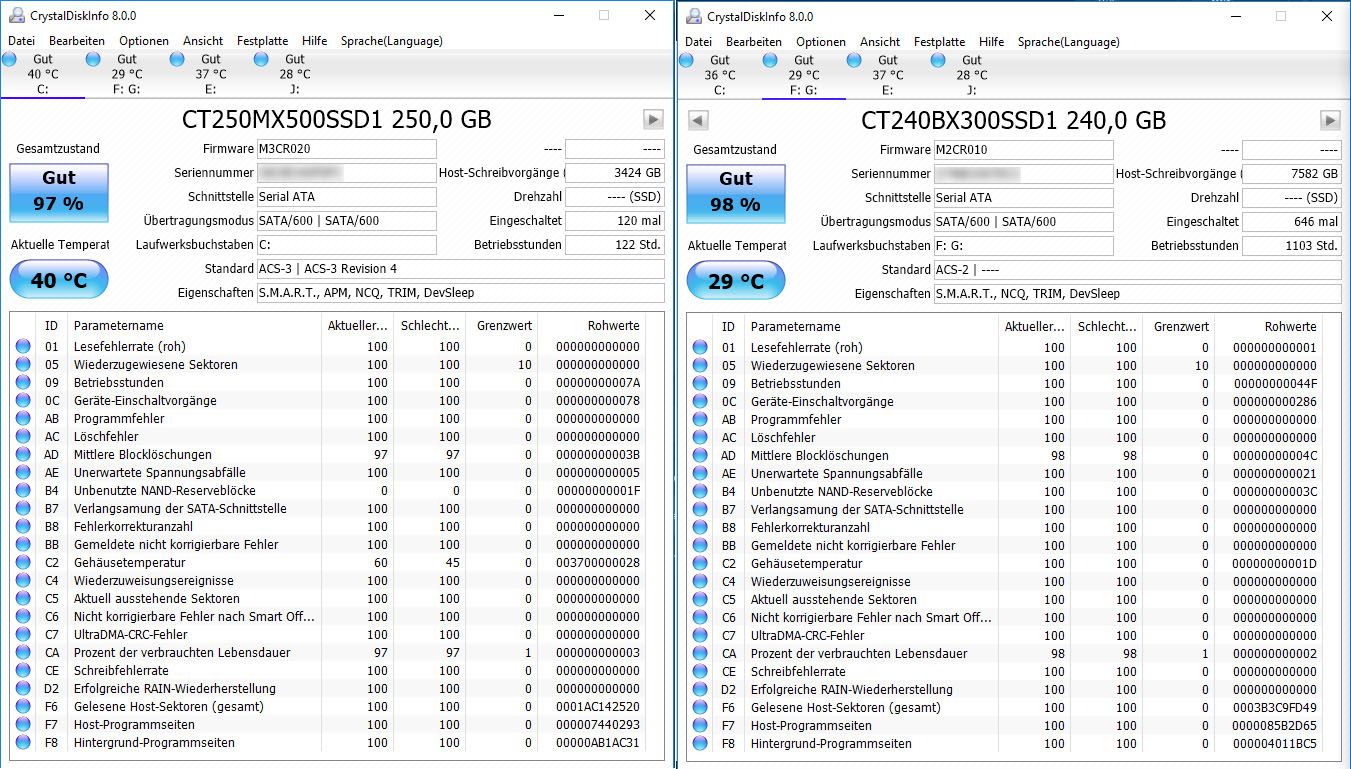1351x769 pixels.
Task: Click status icon for Wiederzuweisungsereignisse in right window
Action: (x=700, y=582)
